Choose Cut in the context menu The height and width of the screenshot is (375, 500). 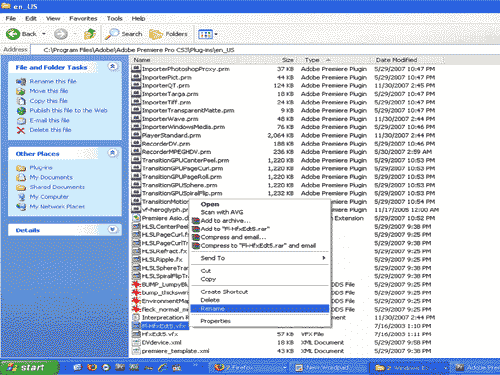pyautogui.click(x=260, y=271)
